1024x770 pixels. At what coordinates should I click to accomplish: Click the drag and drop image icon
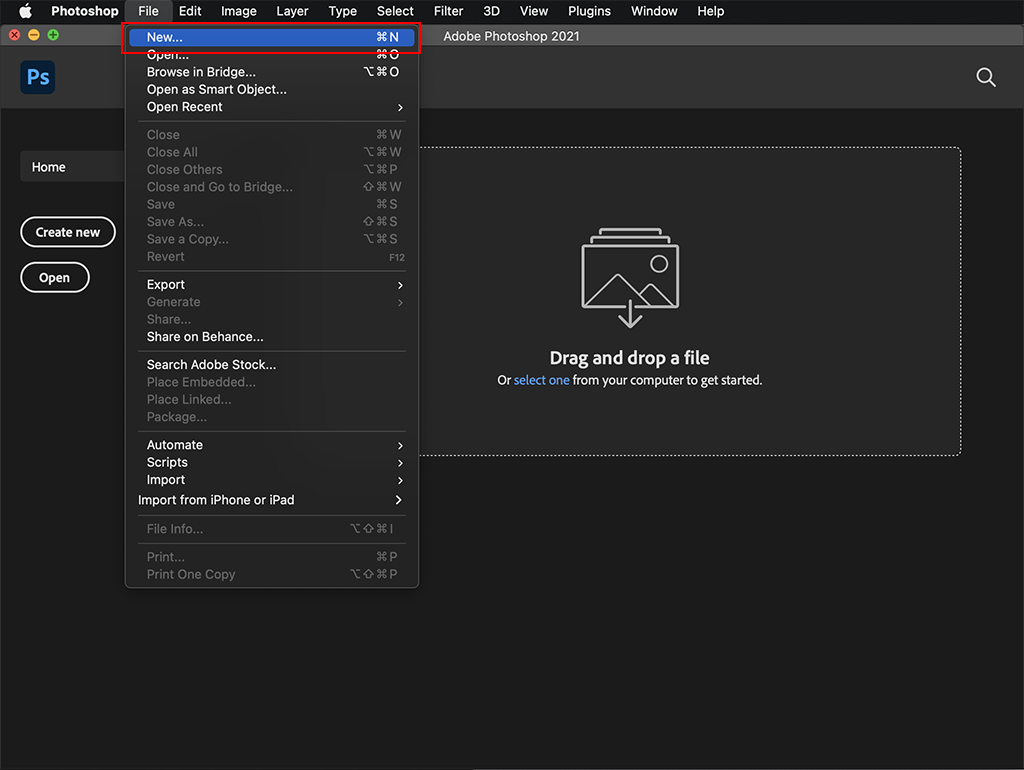point(630,278)
